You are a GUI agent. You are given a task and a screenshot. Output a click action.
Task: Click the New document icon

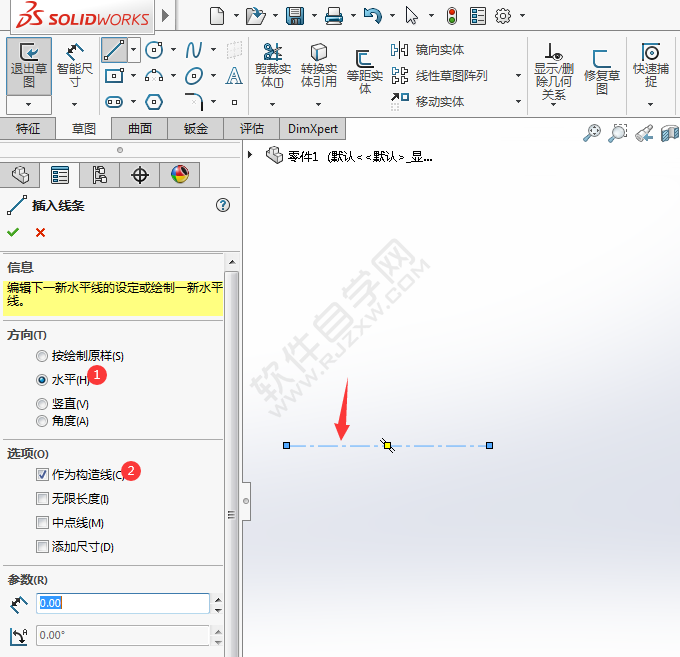217,16
